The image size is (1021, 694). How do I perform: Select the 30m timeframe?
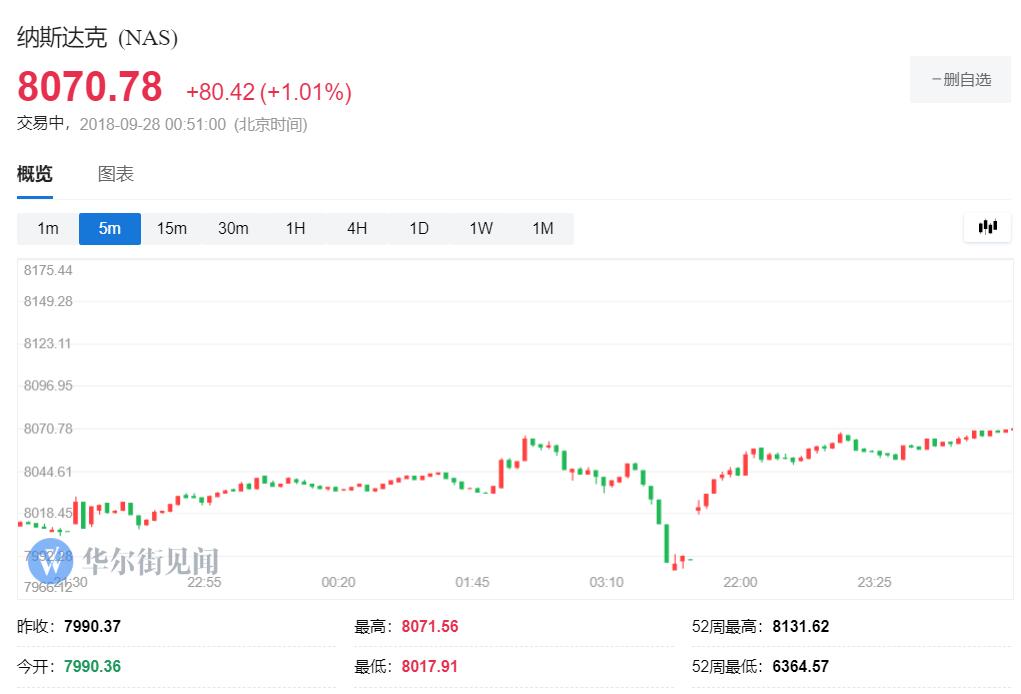tap(233, 229)
